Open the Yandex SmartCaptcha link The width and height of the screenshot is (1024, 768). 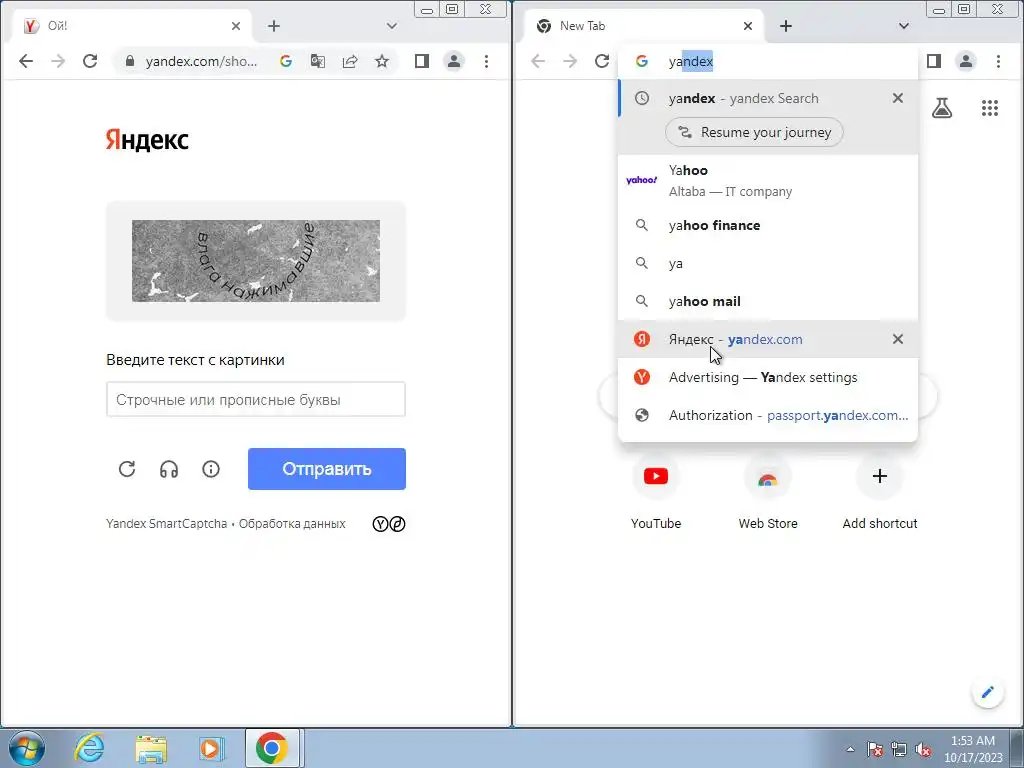167,524
